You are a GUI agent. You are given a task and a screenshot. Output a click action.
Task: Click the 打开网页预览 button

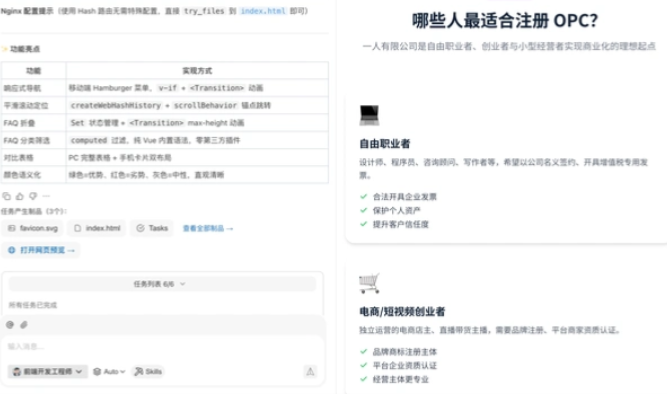coord(41,250)
